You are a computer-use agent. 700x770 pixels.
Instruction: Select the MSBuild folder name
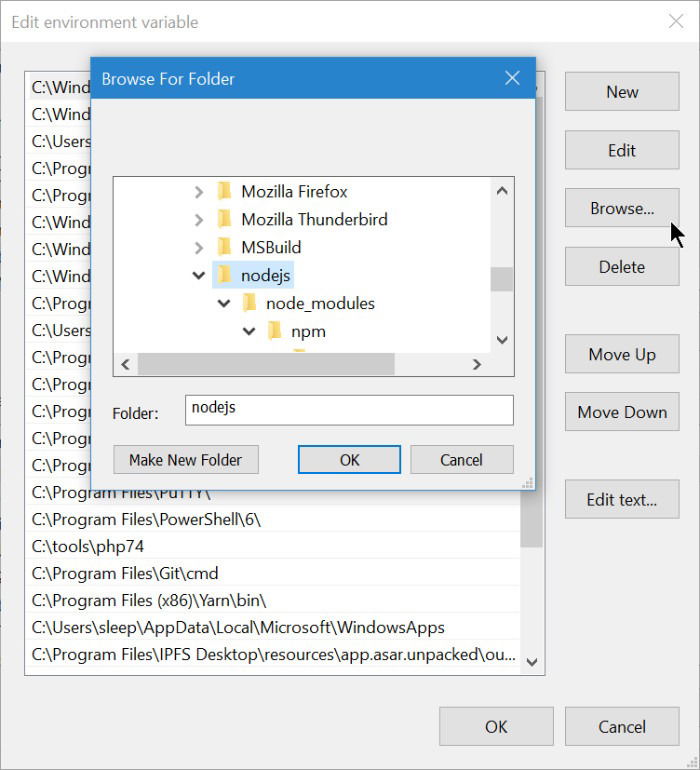(271, 248)
